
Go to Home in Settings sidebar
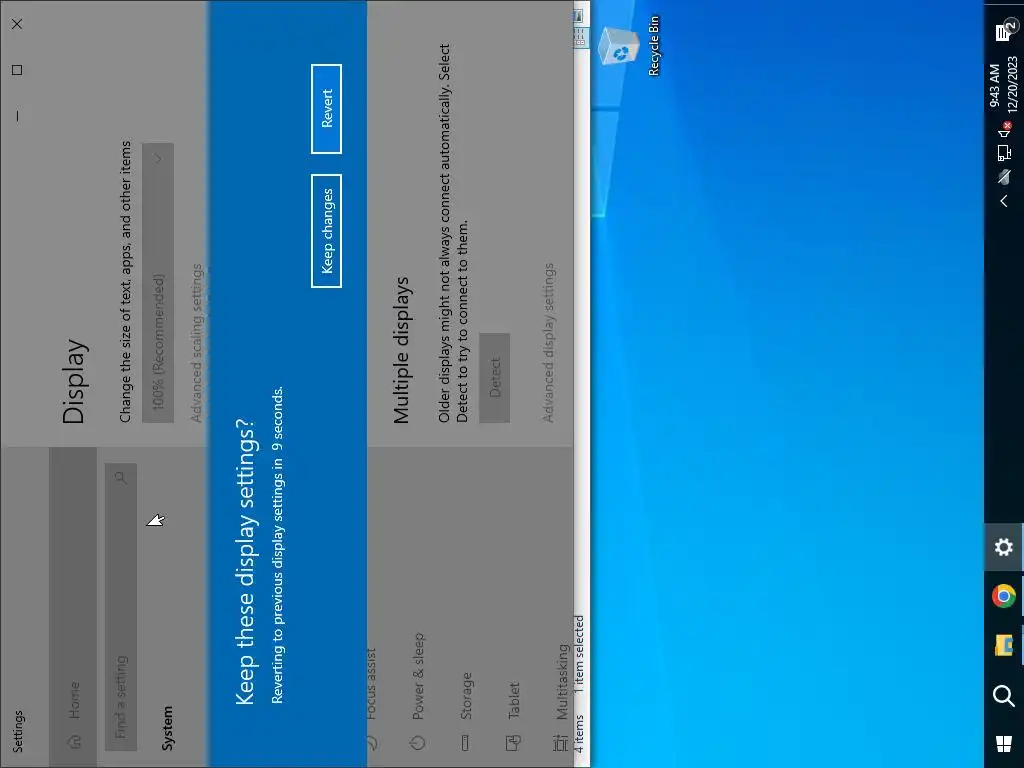coord(73,607)
